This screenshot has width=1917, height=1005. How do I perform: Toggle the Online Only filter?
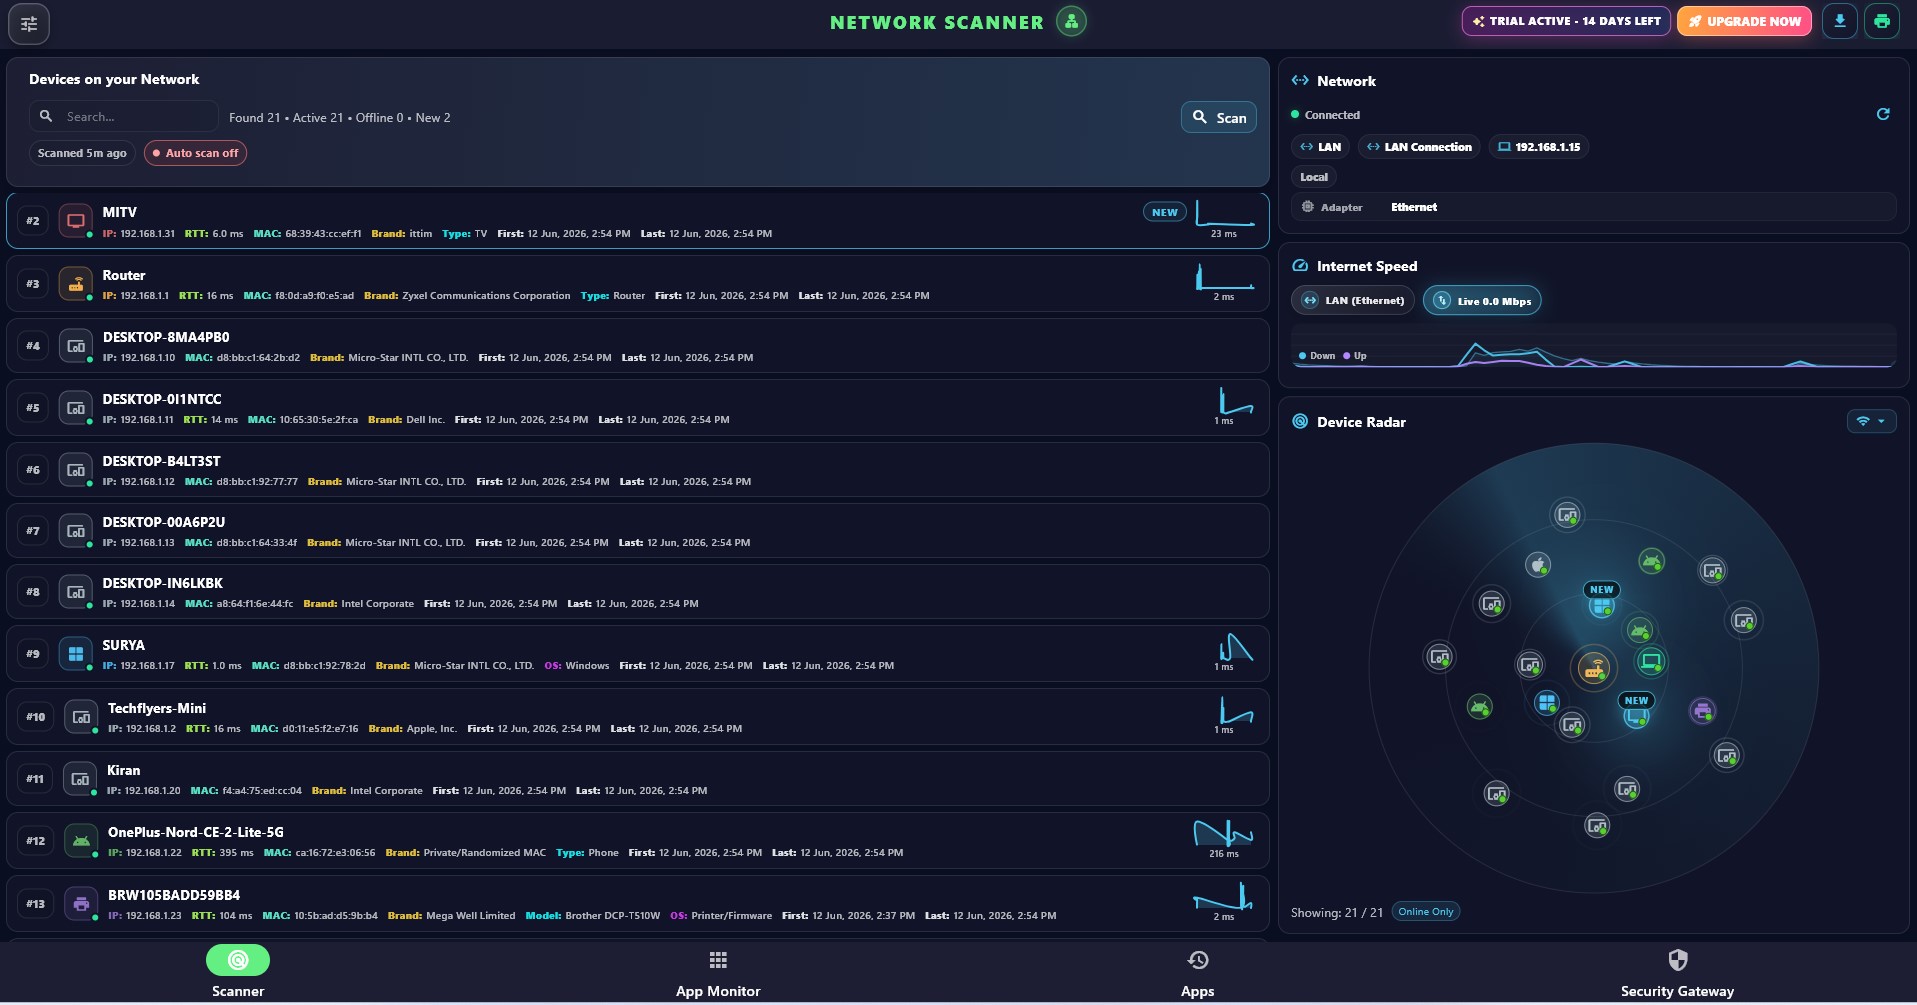[1425, 912]
